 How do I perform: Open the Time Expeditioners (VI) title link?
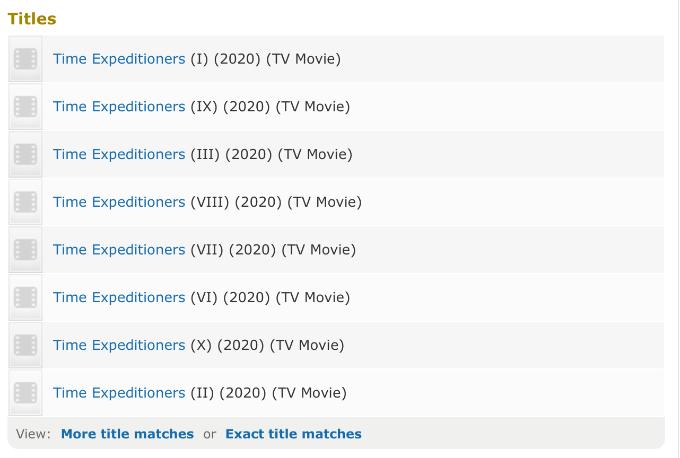[119, 298]
